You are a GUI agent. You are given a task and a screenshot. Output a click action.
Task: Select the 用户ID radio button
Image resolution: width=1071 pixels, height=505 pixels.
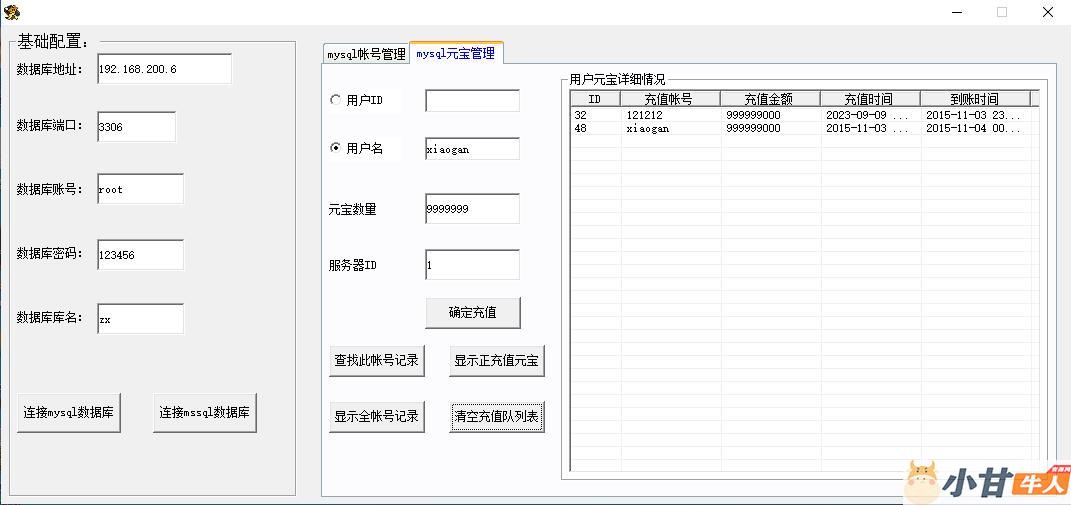[336, 100]
